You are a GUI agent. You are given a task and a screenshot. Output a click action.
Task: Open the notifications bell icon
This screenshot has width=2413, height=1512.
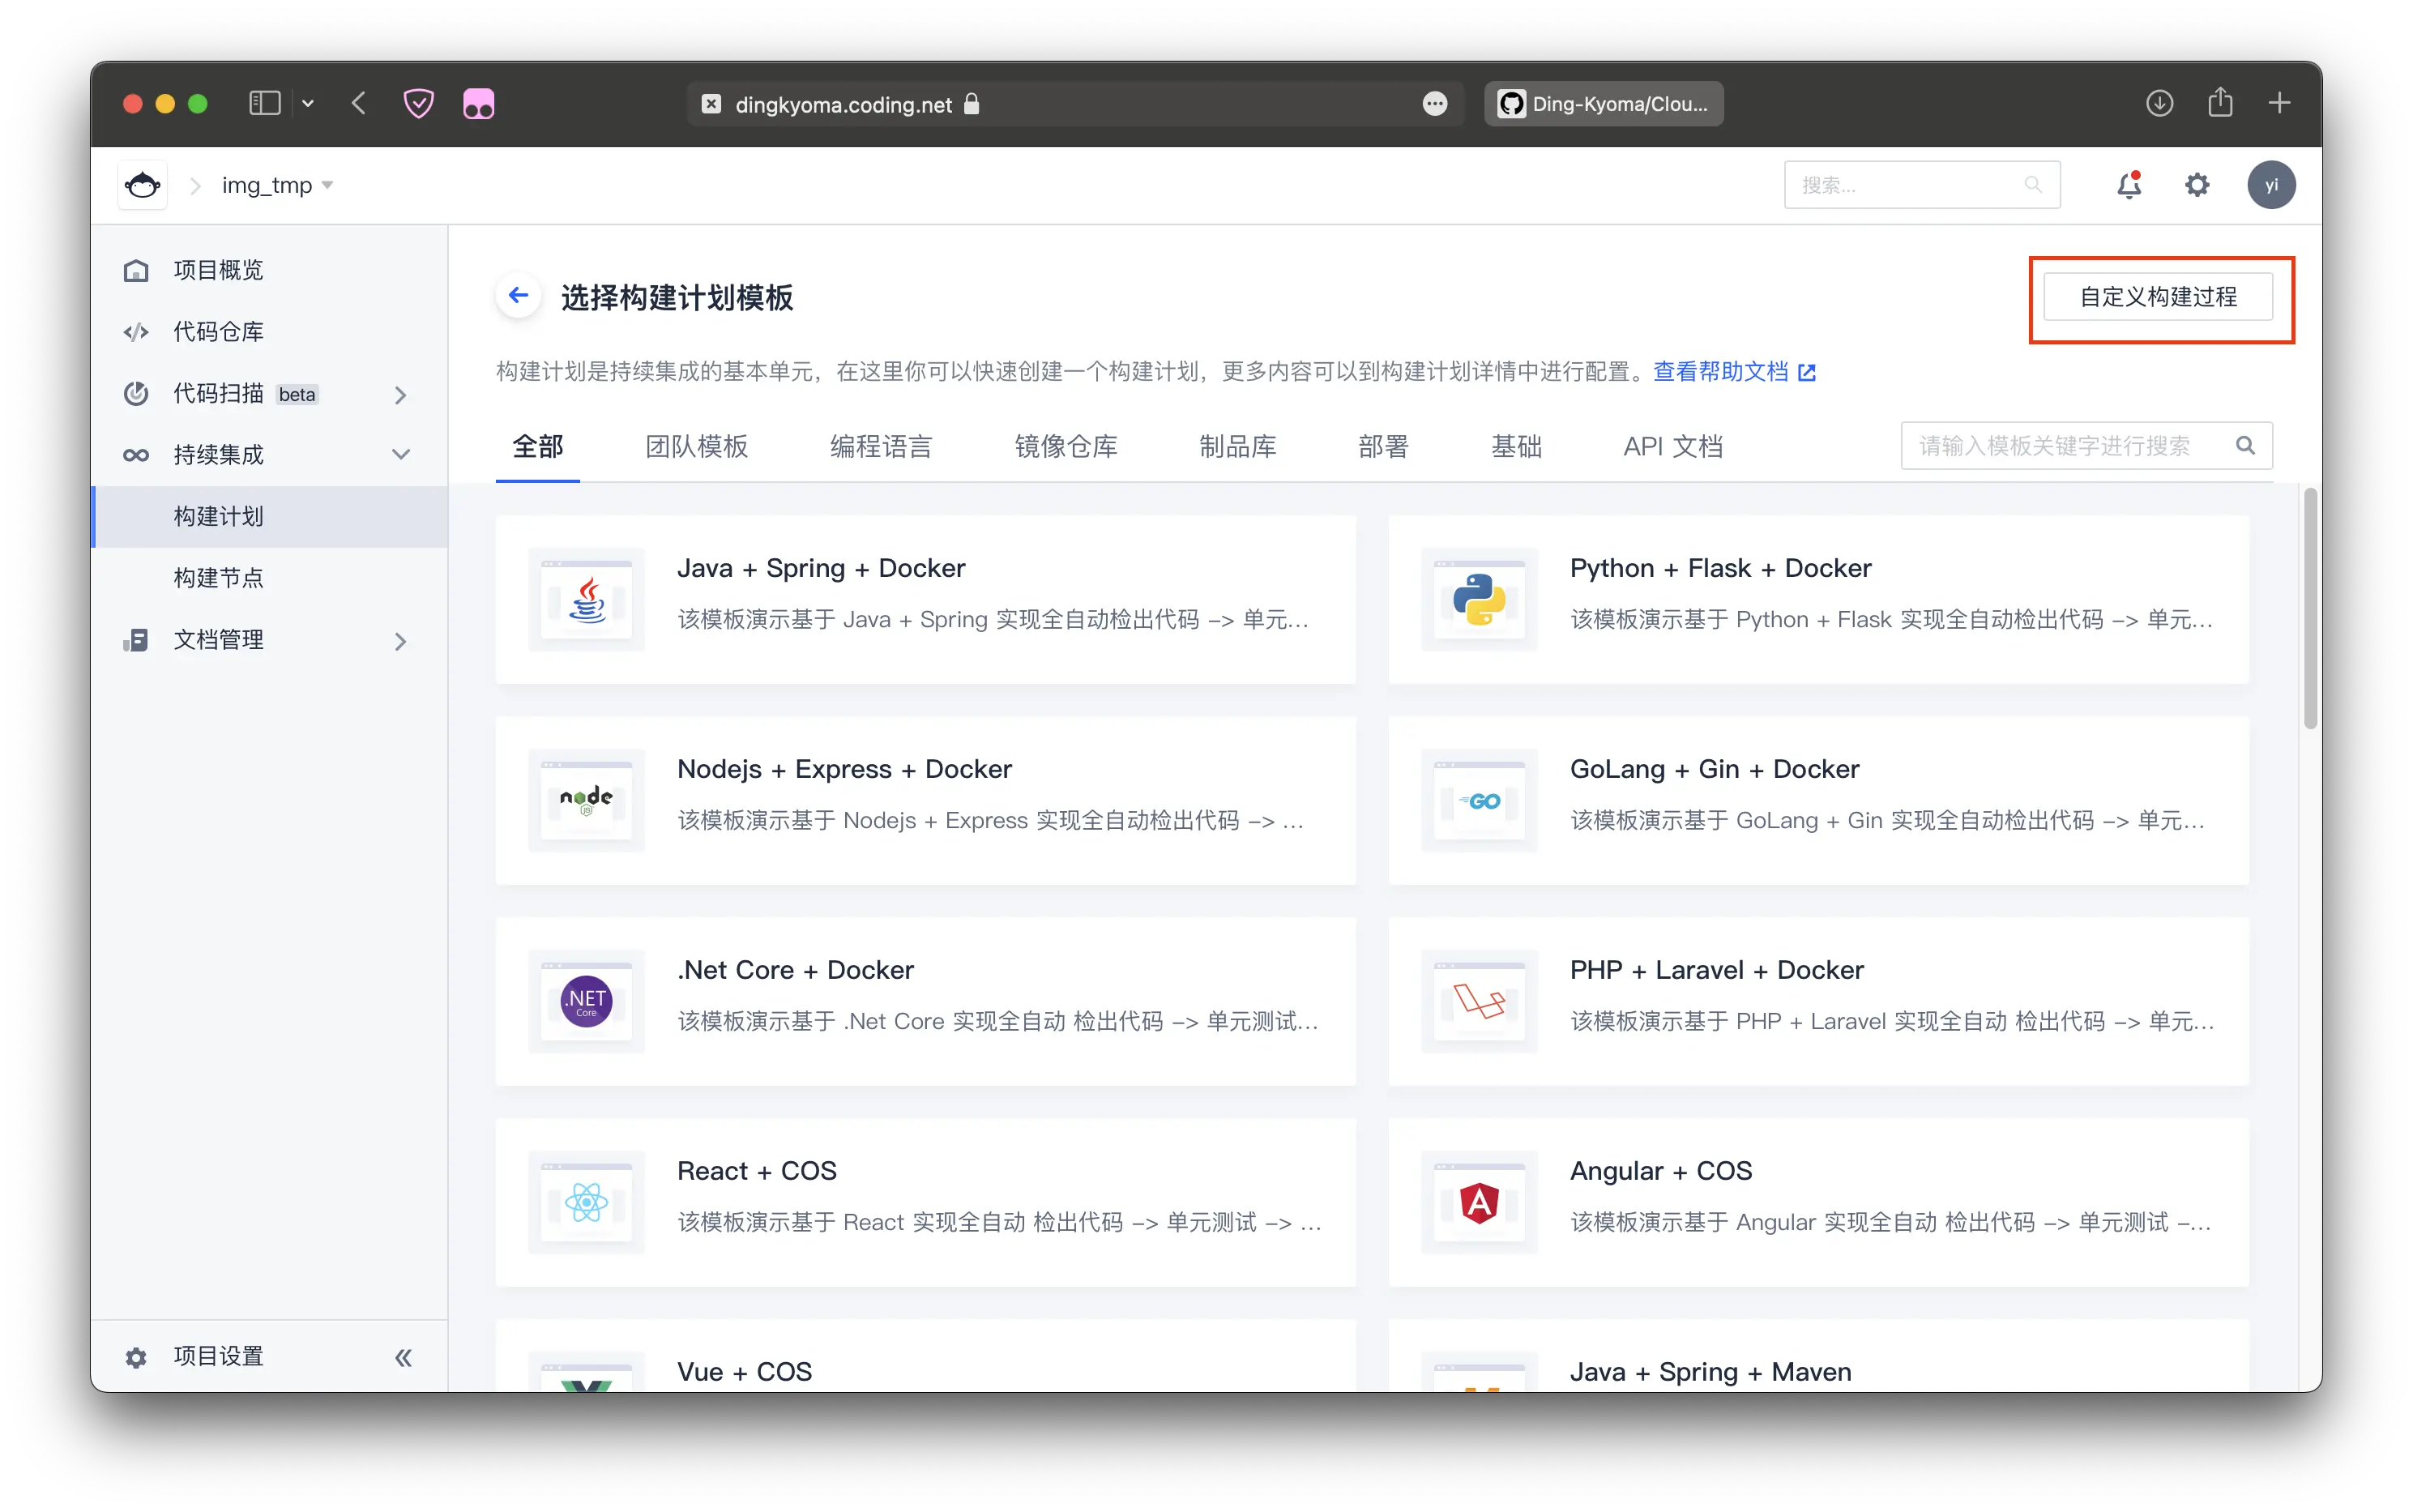pos(2129,185)
